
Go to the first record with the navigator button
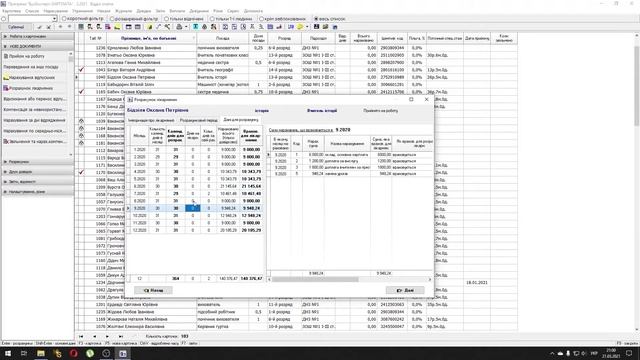point(81,336)
